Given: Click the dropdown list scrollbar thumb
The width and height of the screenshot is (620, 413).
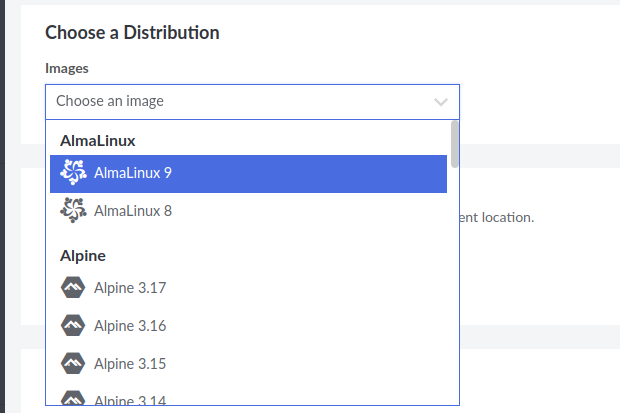Looking at the screenshot, I should (x=454, y=144).
